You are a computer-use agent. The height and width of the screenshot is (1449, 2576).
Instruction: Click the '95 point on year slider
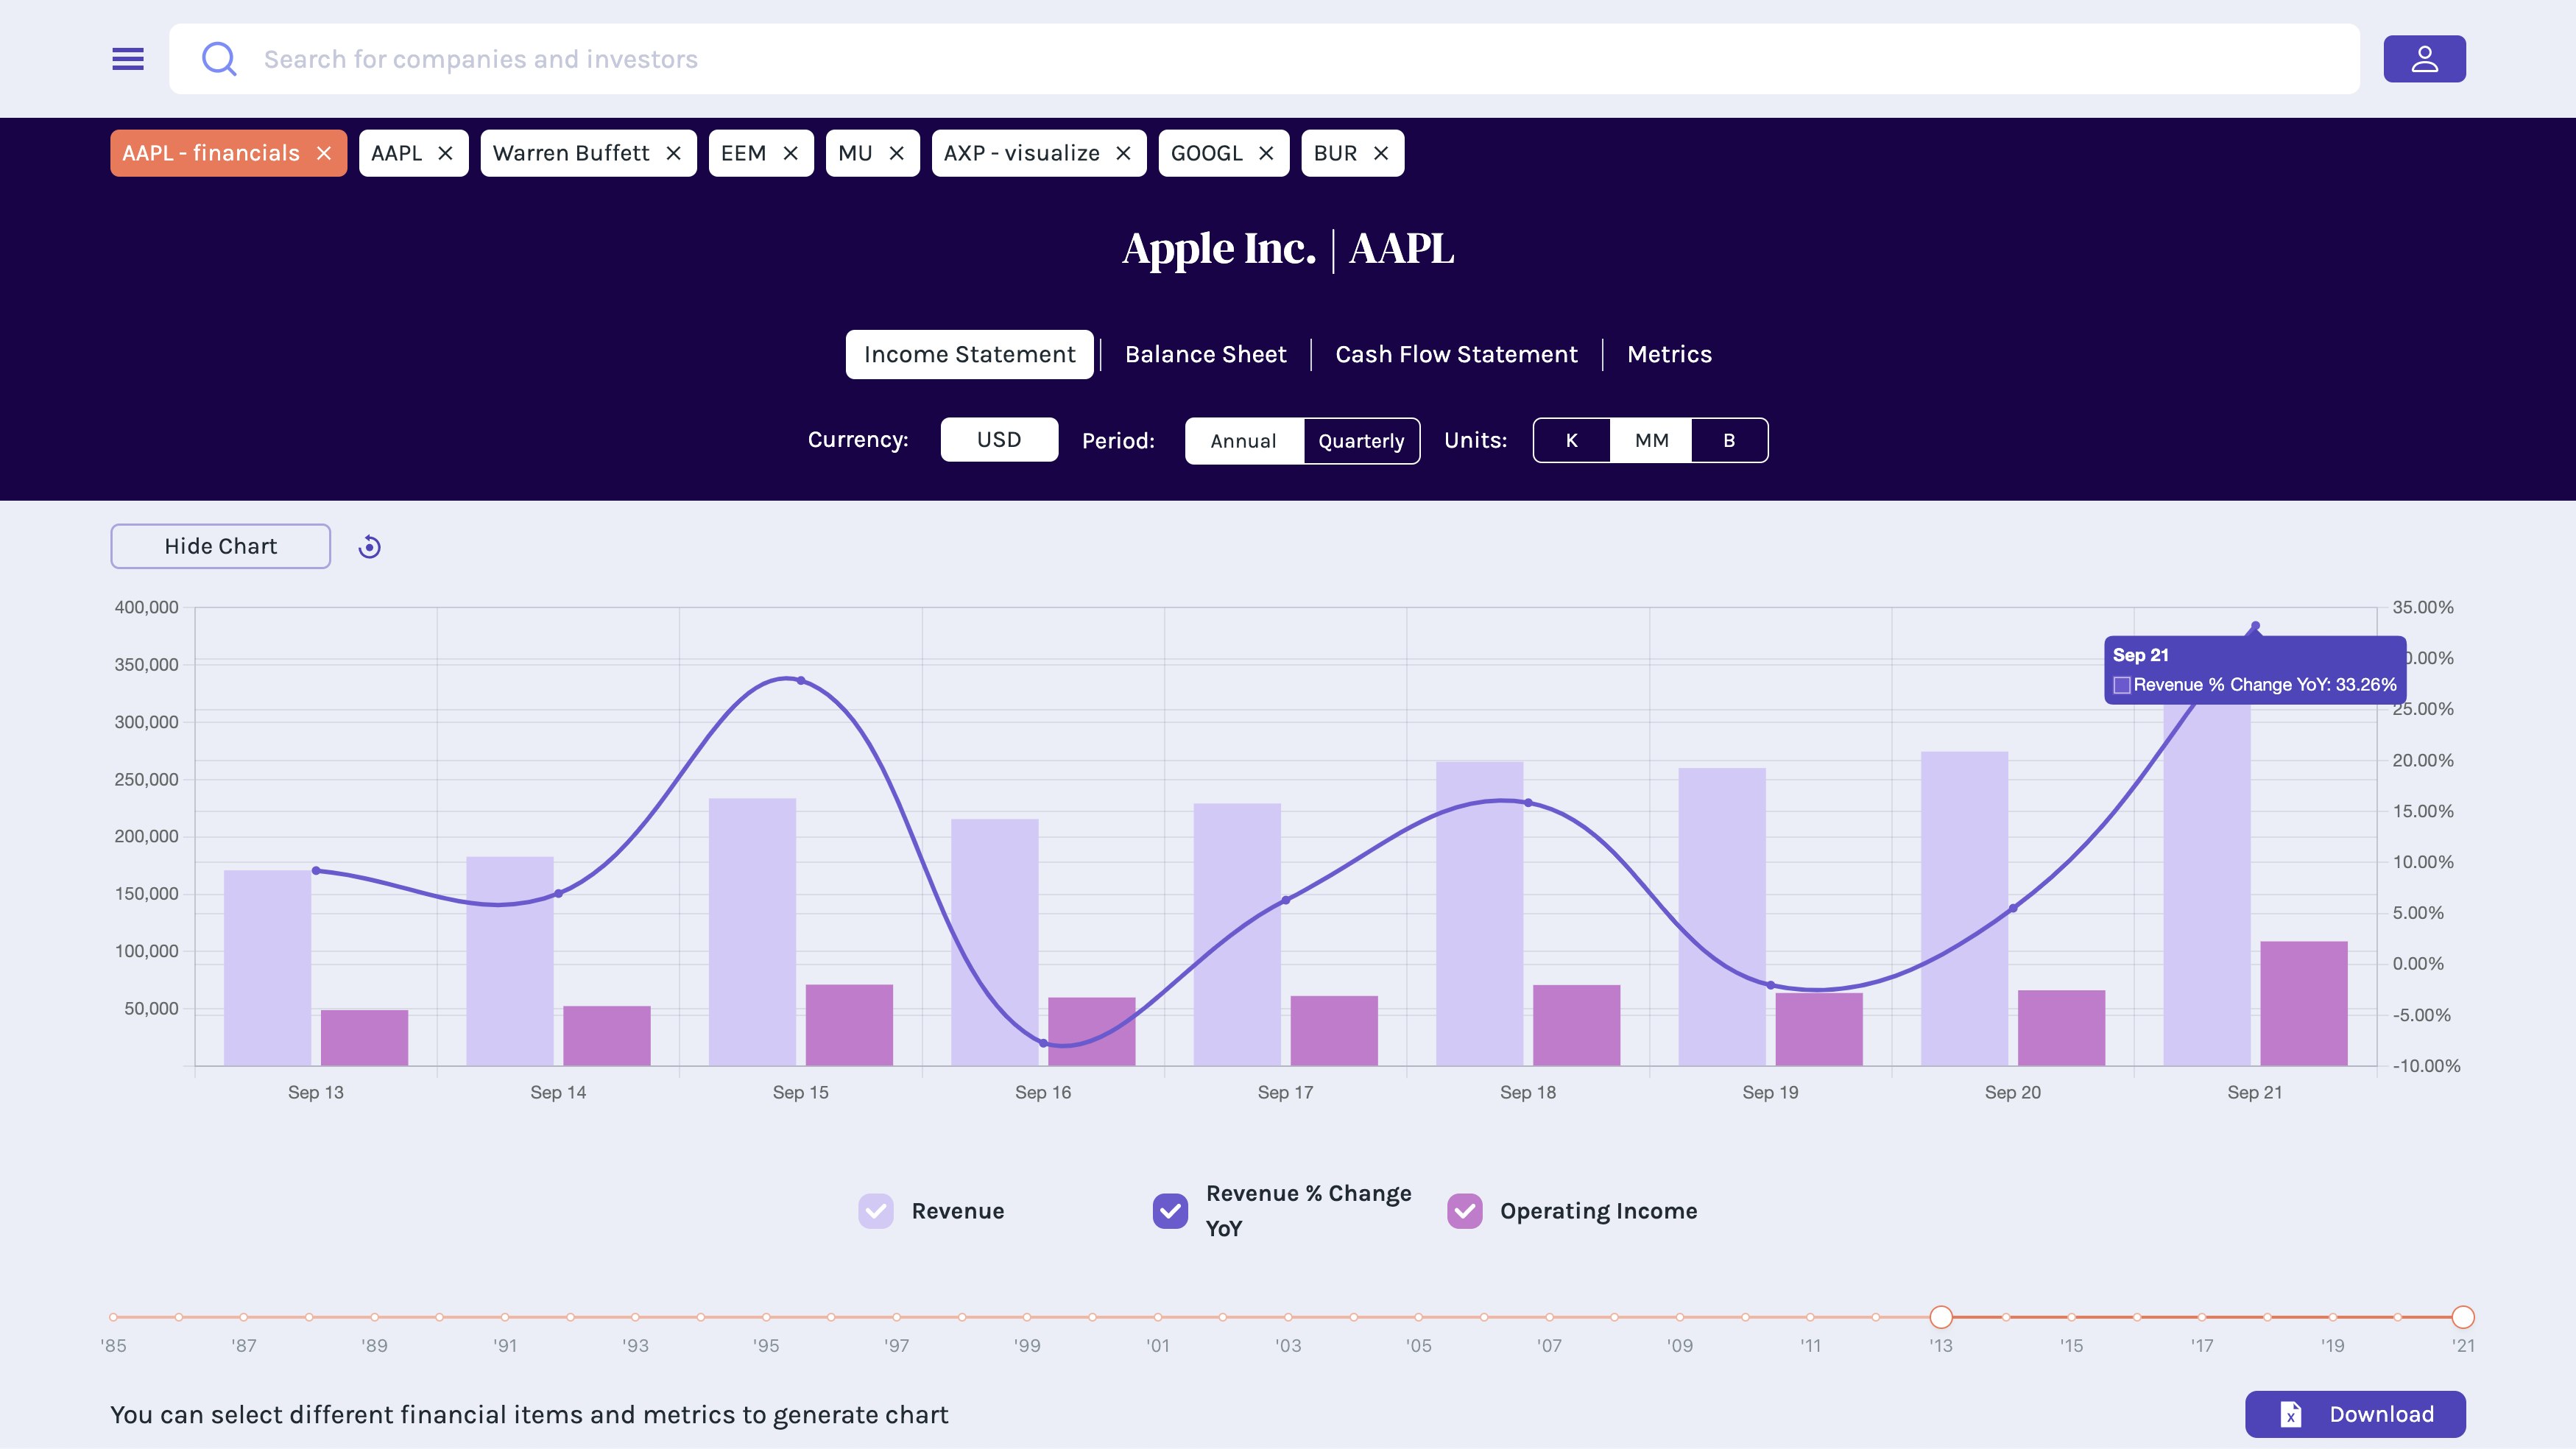pyautogui.click(x=766, y=1317)
